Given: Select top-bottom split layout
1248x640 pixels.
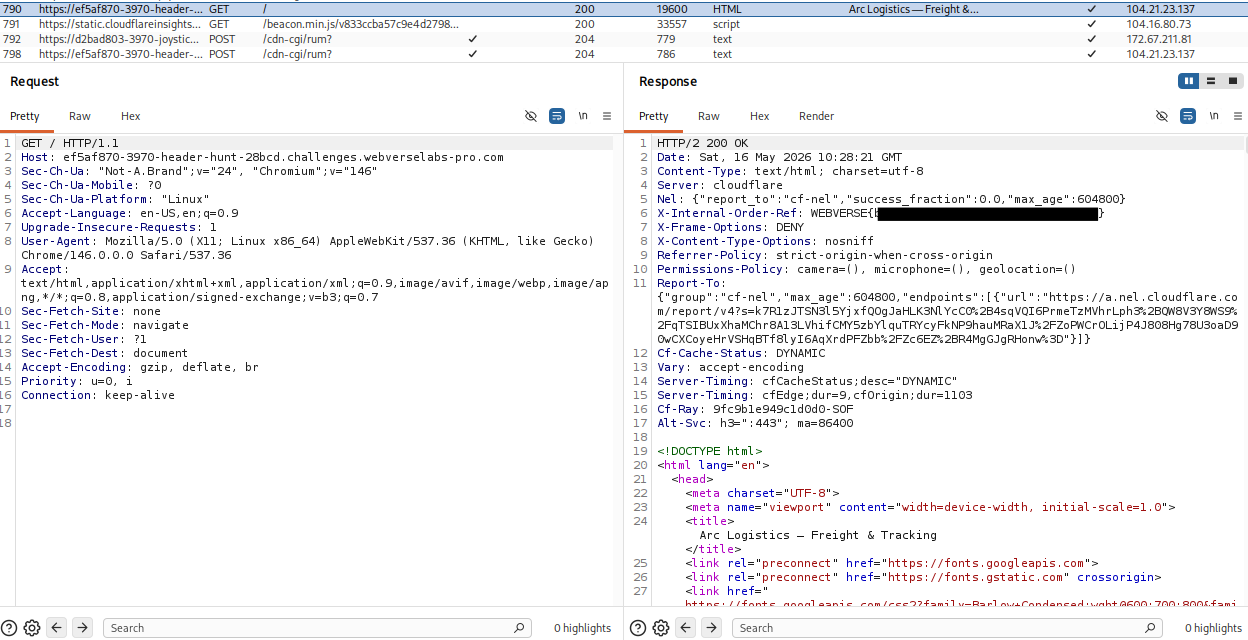Looking at the screenshot, I should click(1211, 81).
